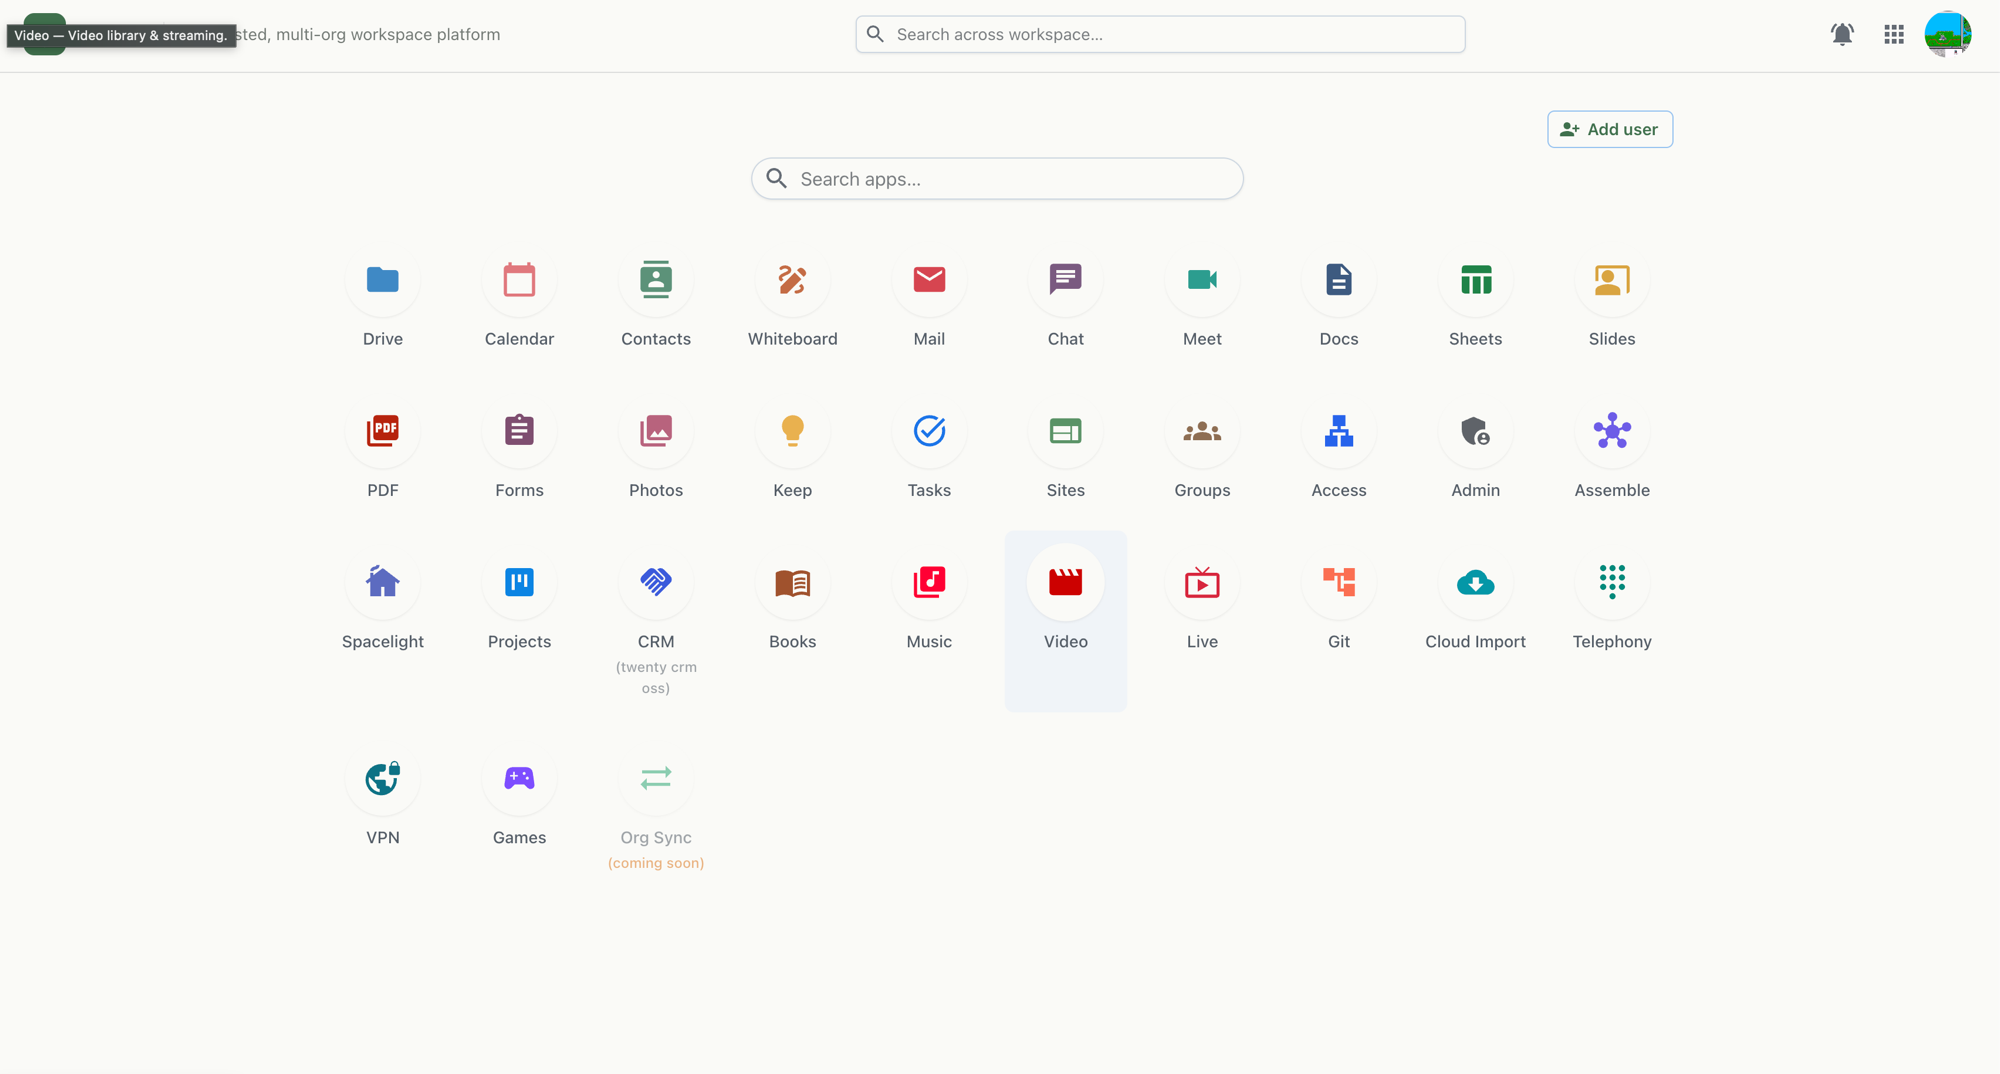Open the Mail app
The height and width of the screenshot is (1074, 2000).
click(x=929, y=302)
